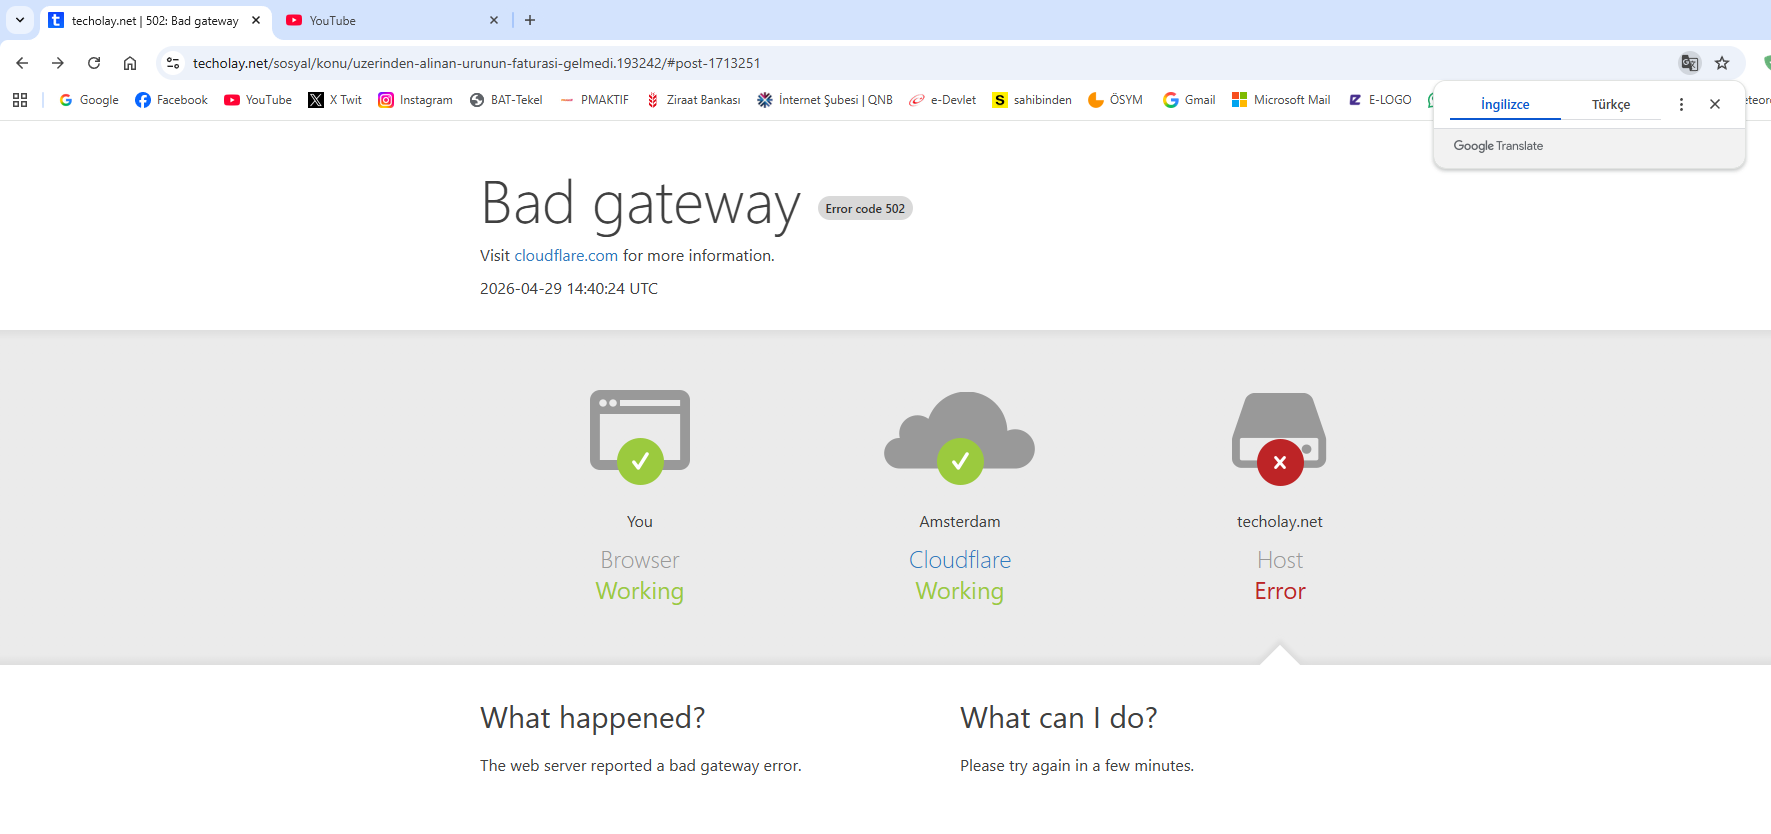Click the red Error status text
This screenshot has width=1771, height=834.
point(1280,591)
